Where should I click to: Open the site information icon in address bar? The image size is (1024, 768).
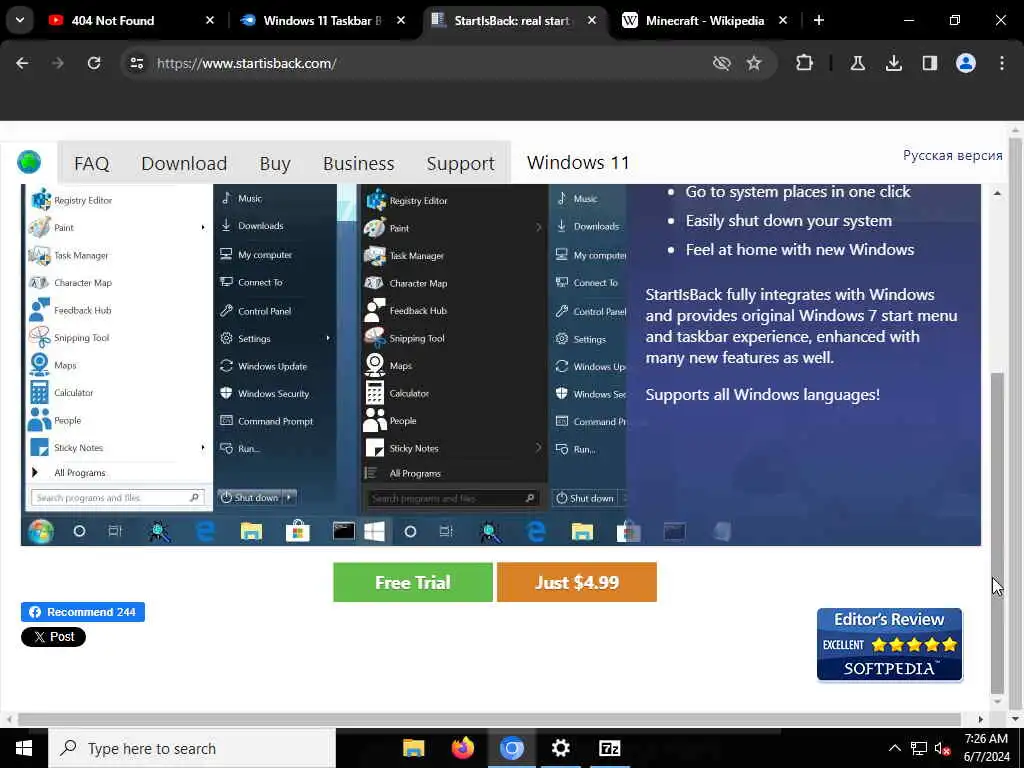(136, 63)
